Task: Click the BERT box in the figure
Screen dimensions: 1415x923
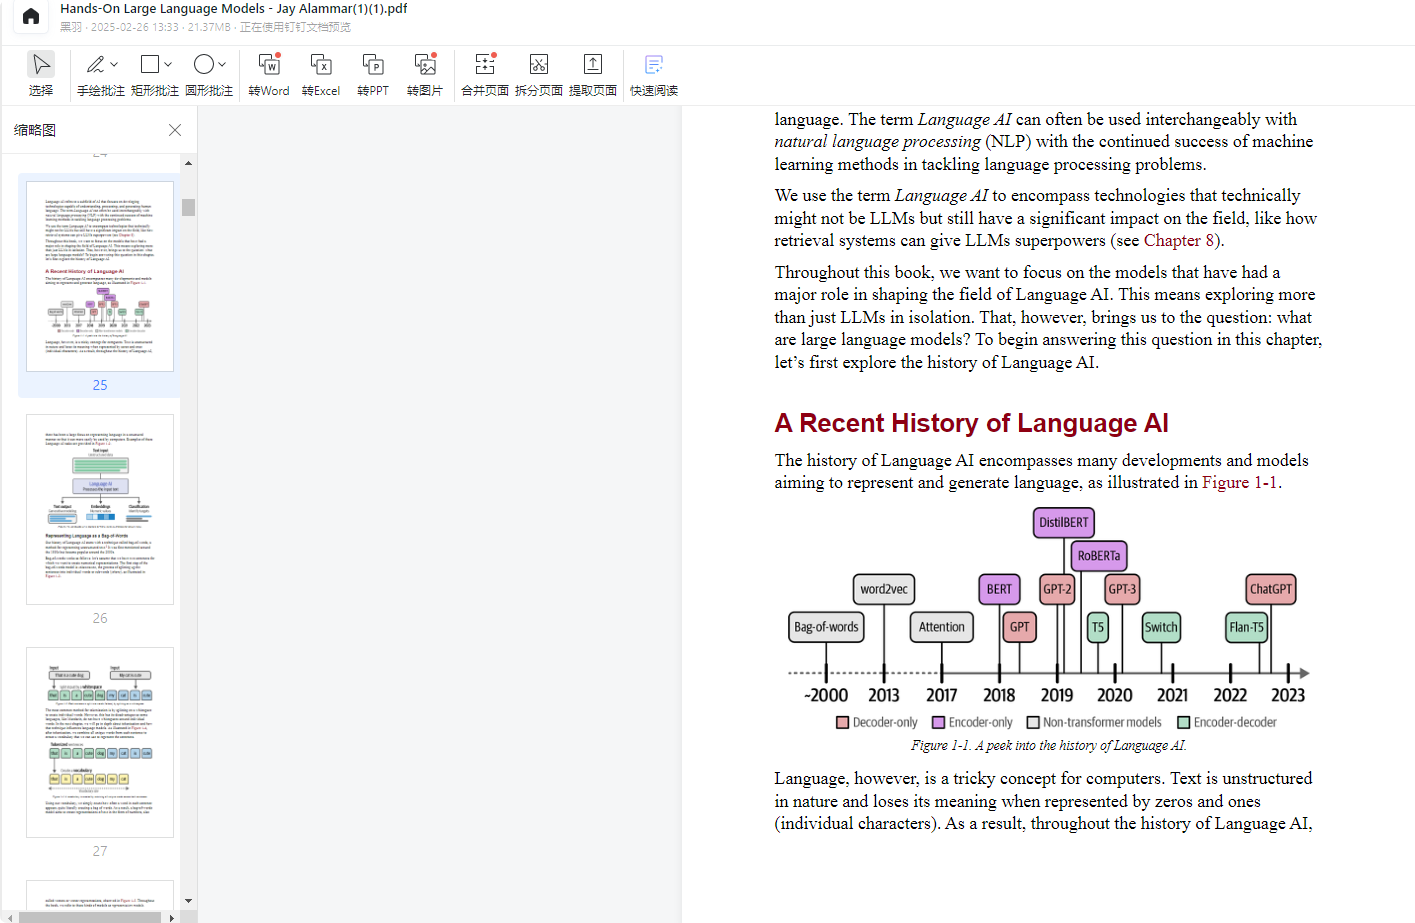Action: pos(999,589)
